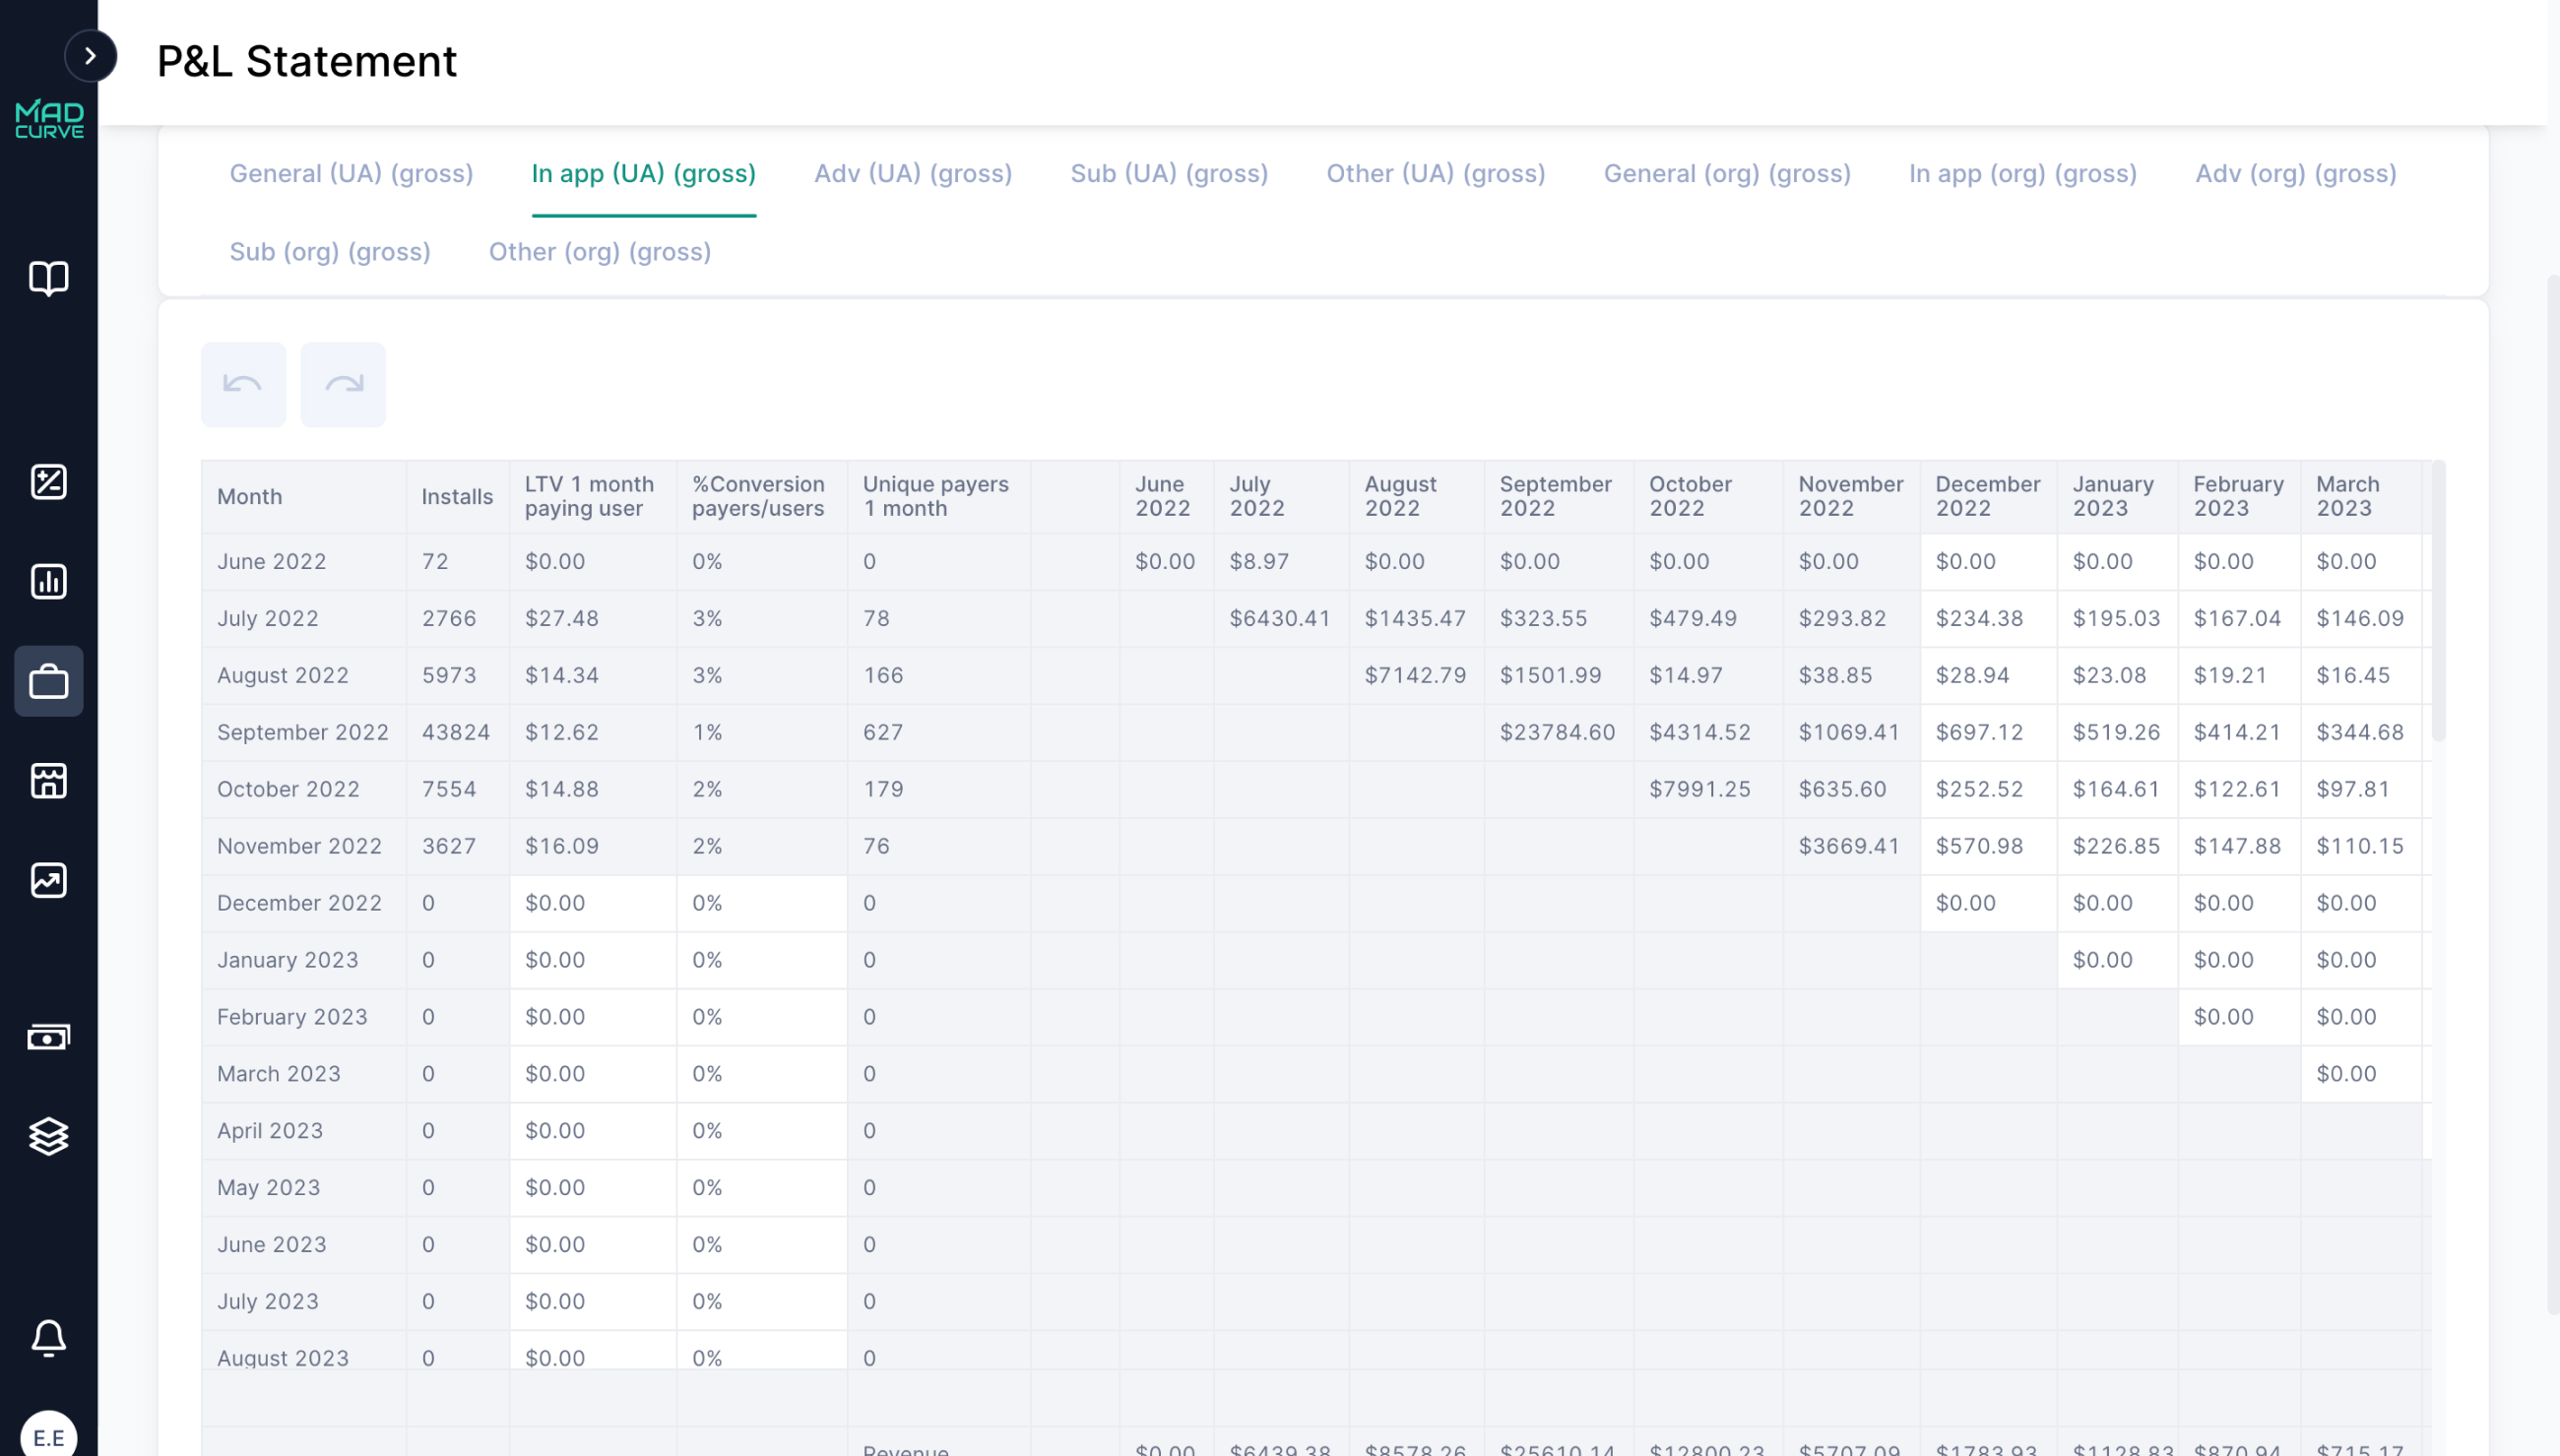Click the undo arrow button

point(243,385)
